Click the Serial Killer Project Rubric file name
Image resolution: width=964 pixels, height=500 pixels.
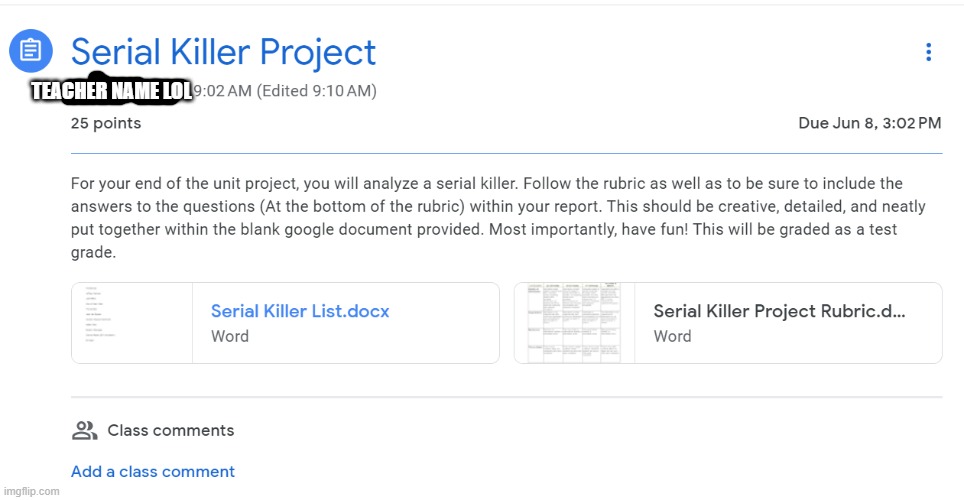tap(779, 311)
